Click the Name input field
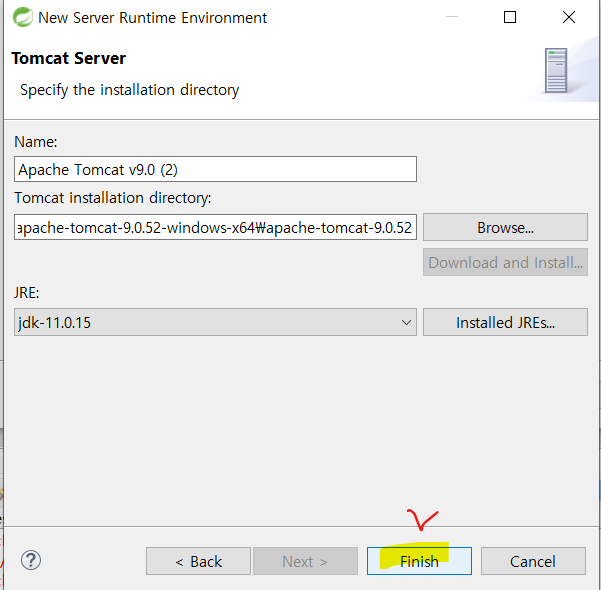The width and height of the screenshot is (601, 590). [215, 169]
